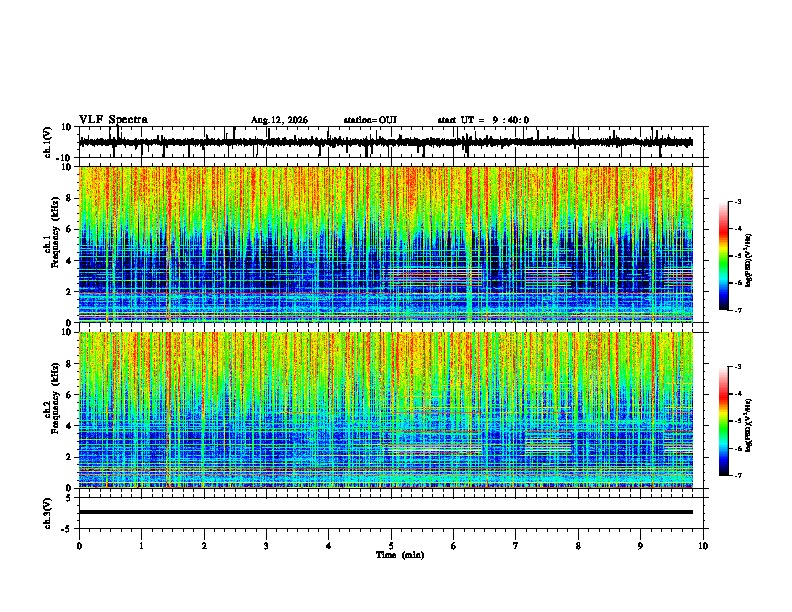Click the time axis tick label '10'
Screen dimensions: 792x612
[x=703, y=546]
